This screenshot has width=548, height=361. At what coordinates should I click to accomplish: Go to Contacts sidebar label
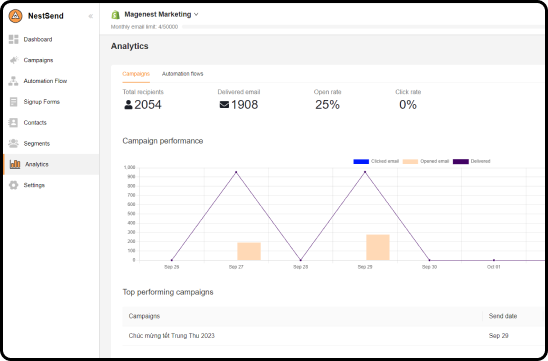click(x=35, y=123)
